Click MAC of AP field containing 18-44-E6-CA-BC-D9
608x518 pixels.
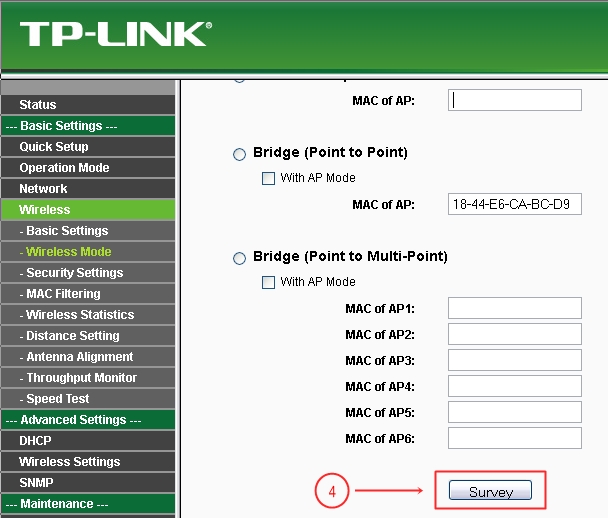point(515,204)
